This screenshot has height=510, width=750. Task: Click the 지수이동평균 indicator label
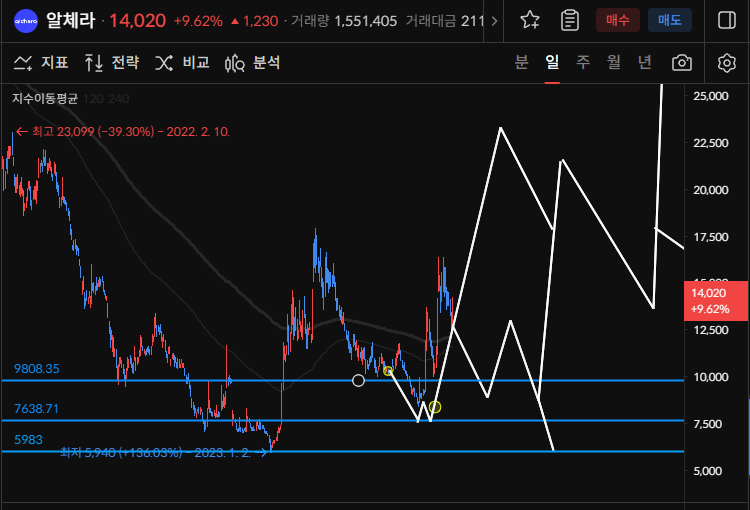(x=45, y=99)
